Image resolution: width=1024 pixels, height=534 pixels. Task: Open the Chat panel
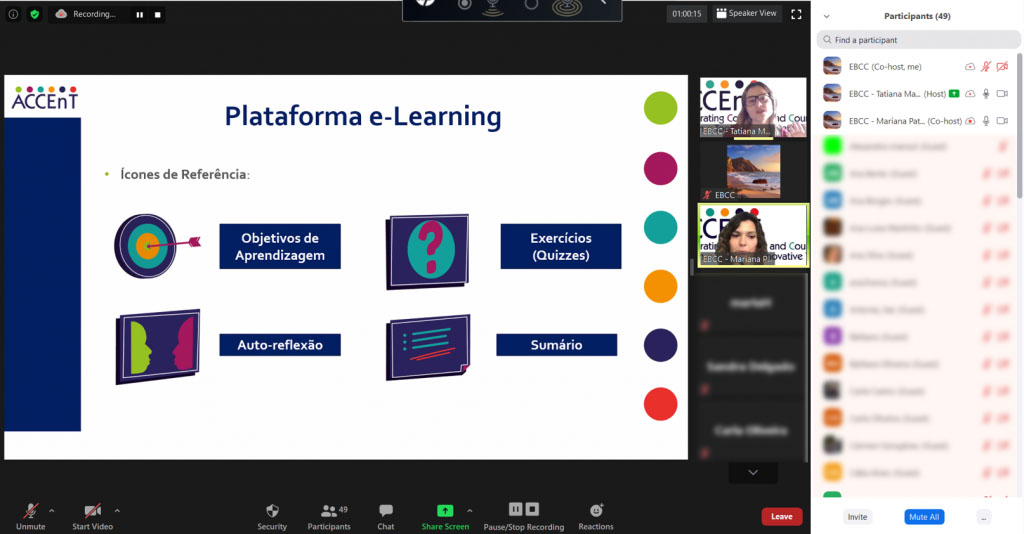point(386,511)
